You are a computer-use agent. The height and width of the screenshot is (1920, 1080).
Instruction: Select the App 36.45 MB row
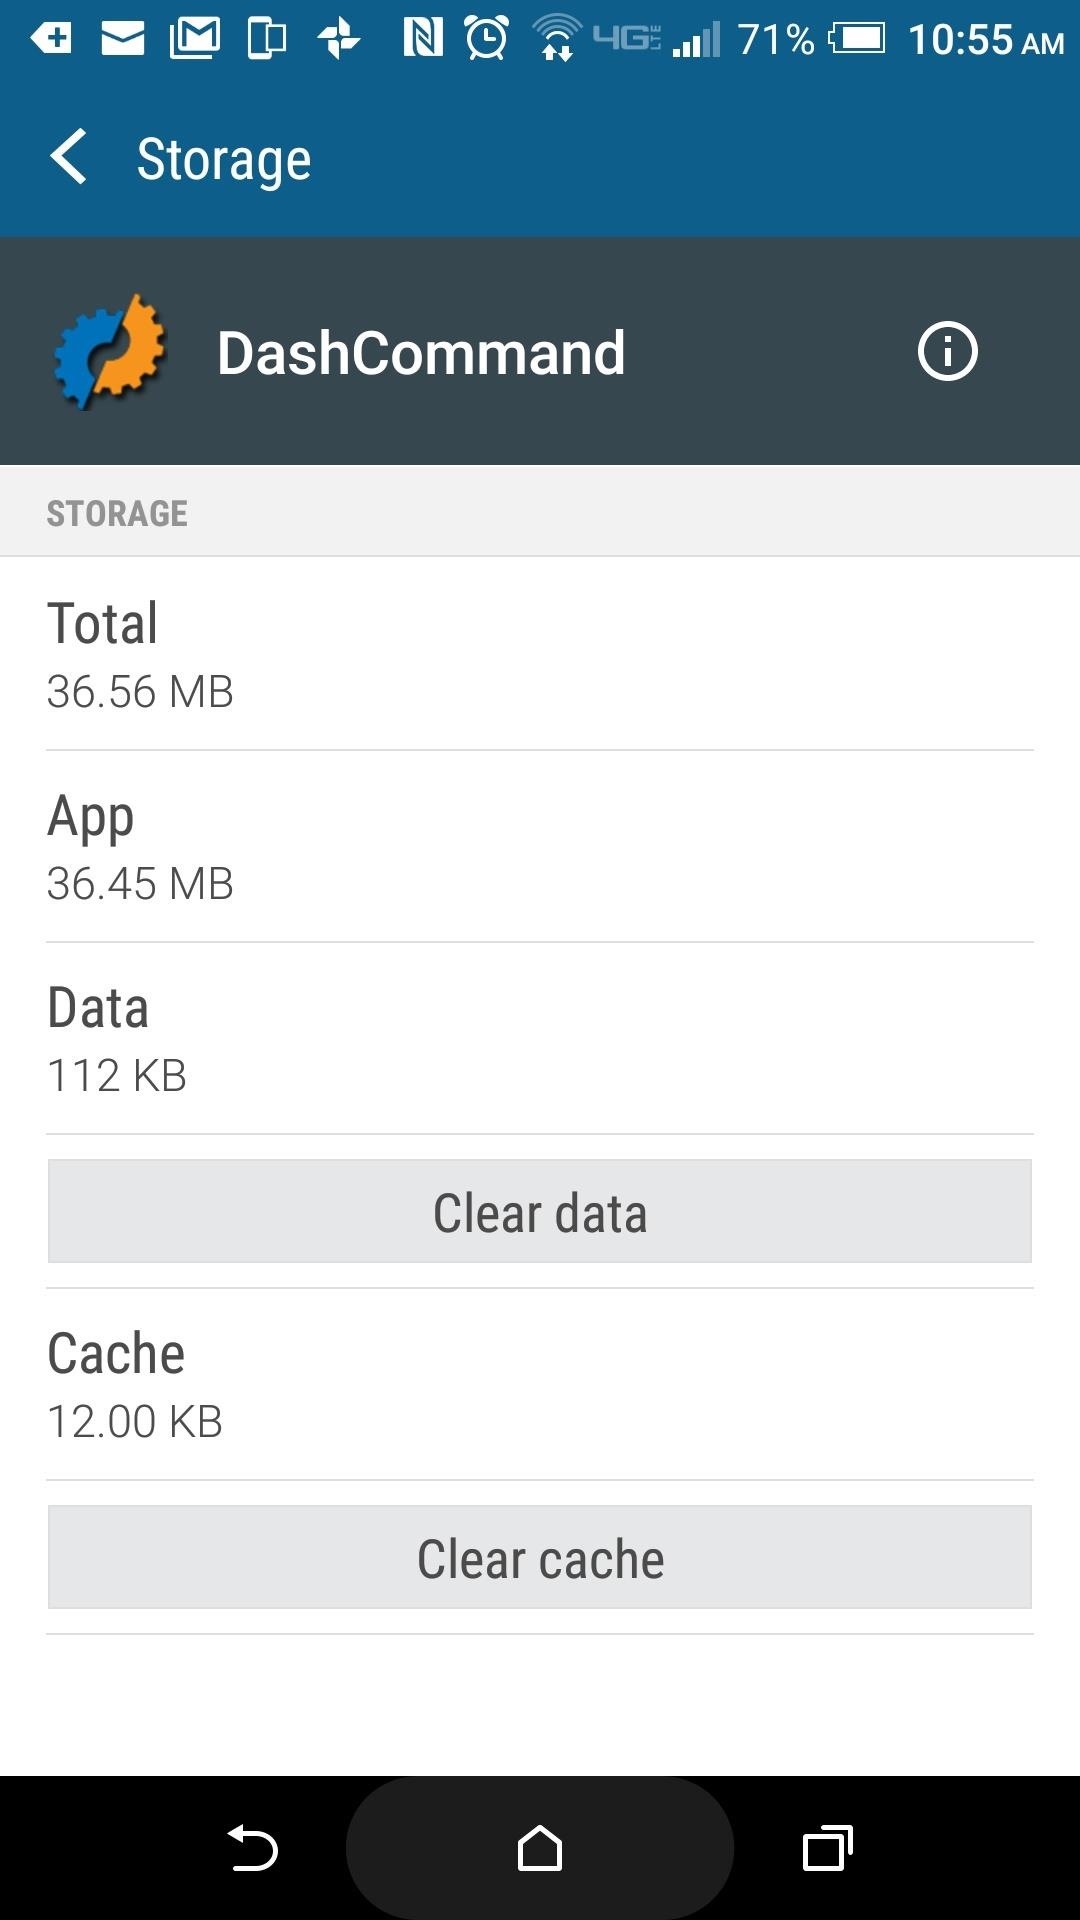[540, 846]
